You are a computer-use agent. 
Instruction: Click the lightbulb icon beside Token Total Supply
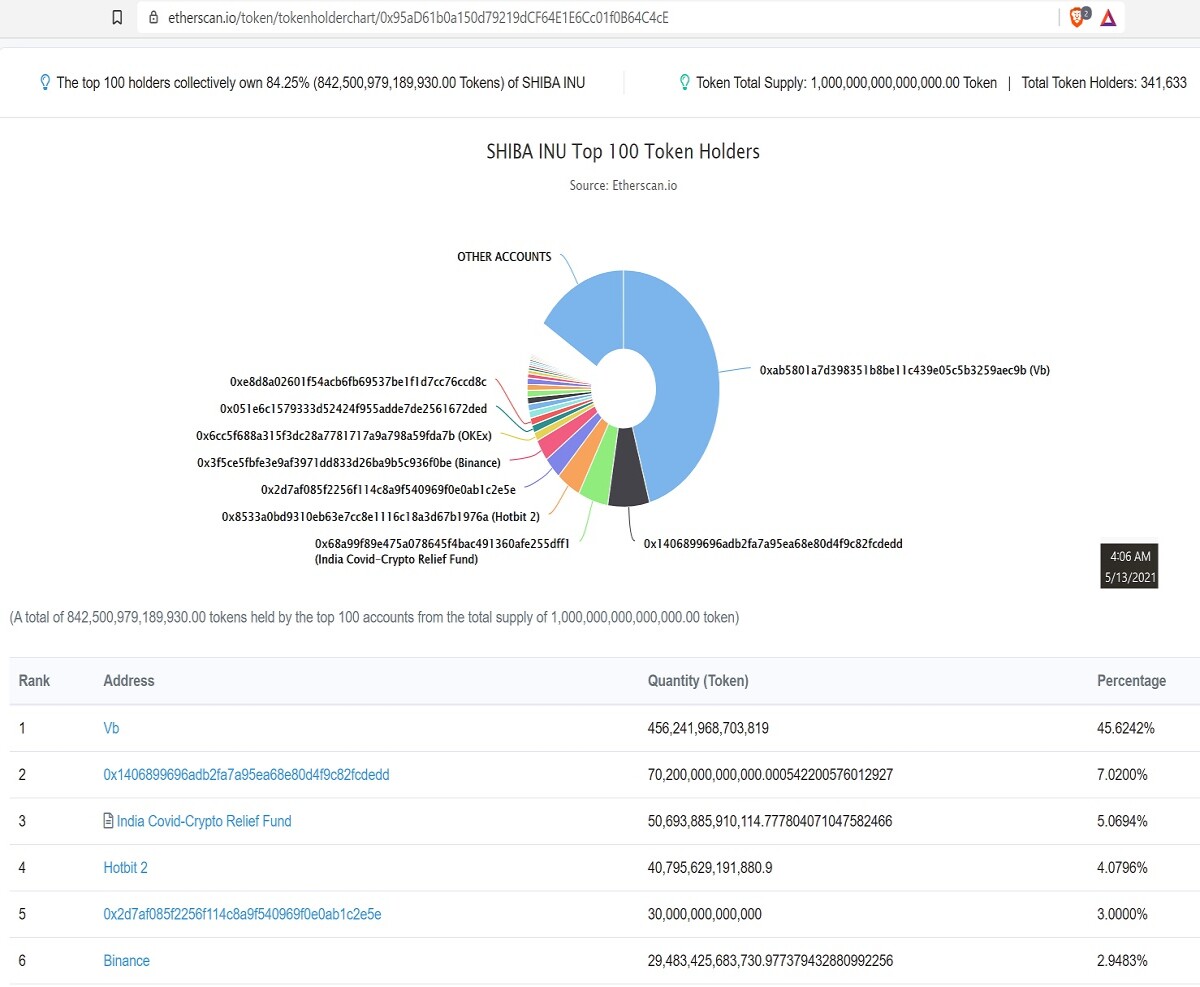(x=684, y=82)
